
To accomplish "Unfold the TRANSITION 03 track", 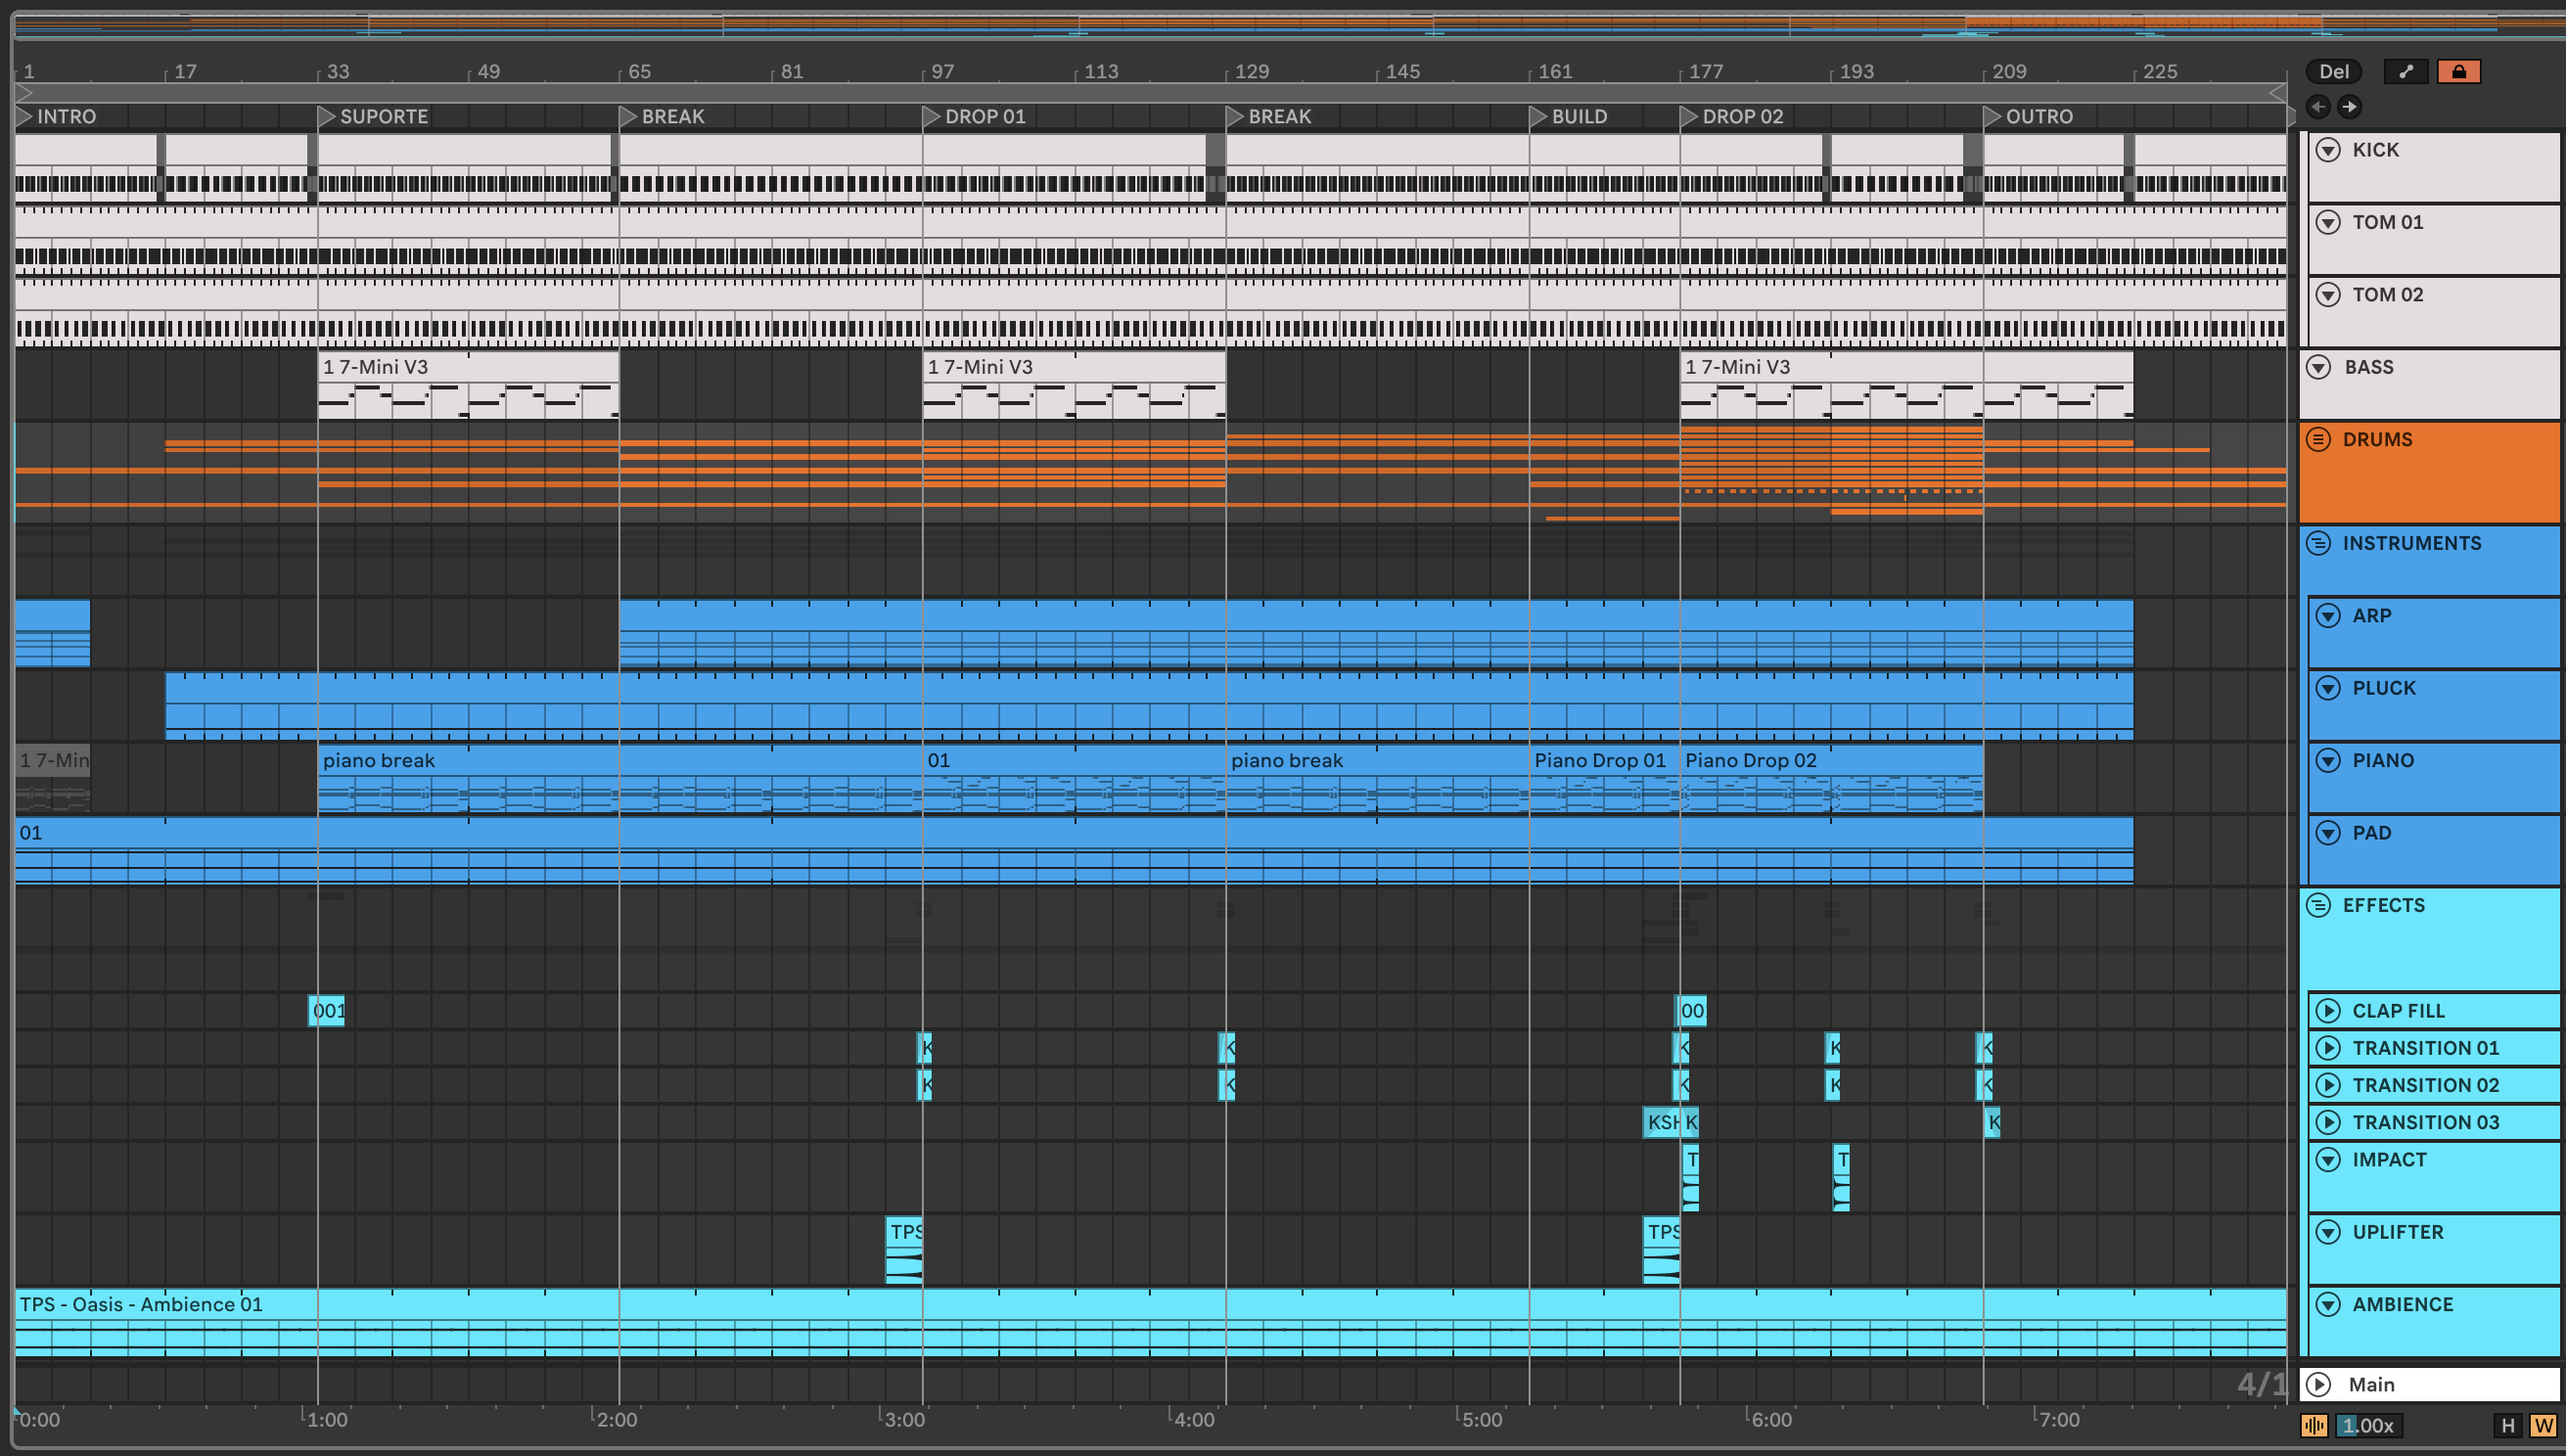I will click(x=2328, y=1122).
